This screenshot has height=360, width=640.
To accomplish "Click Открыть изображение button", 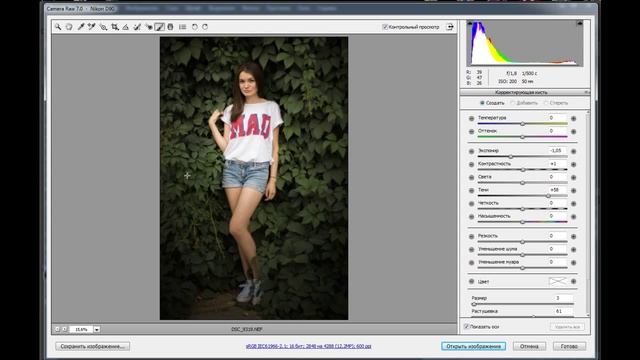I will tap(473, 346).
